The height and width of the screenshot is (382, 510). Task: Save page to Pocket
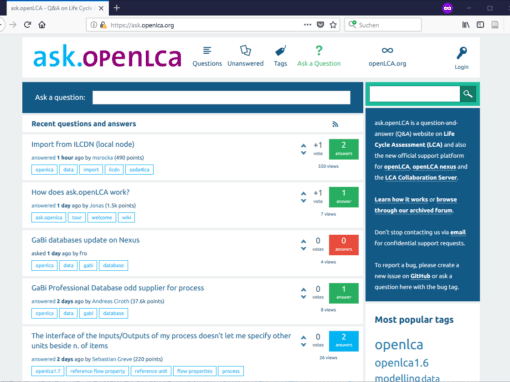coord(320,25)
